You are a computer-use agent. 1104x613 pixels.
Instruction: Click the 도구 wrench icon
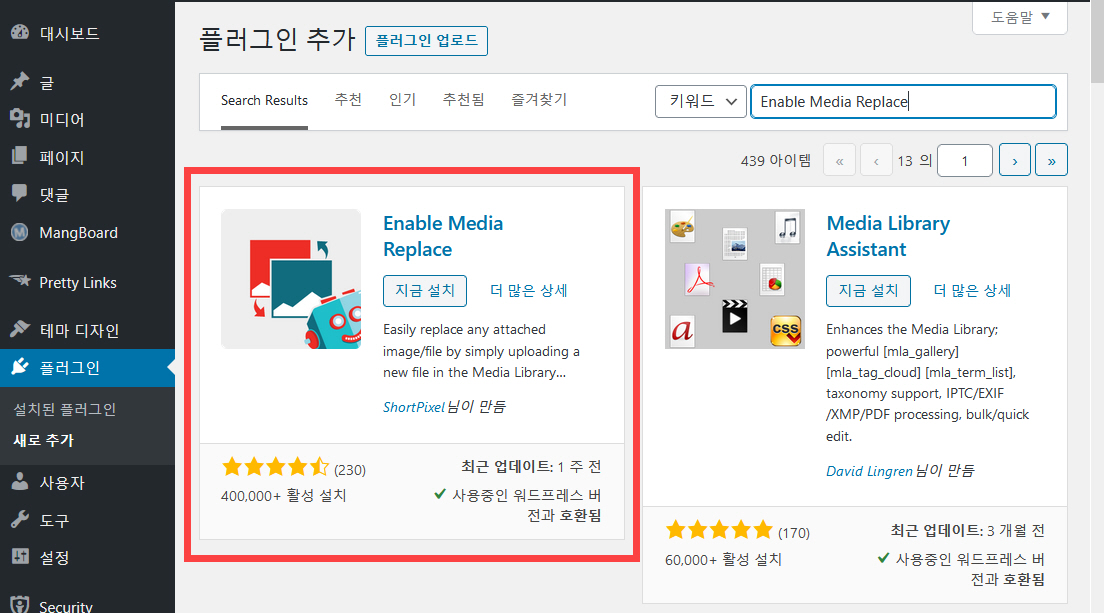20,520
